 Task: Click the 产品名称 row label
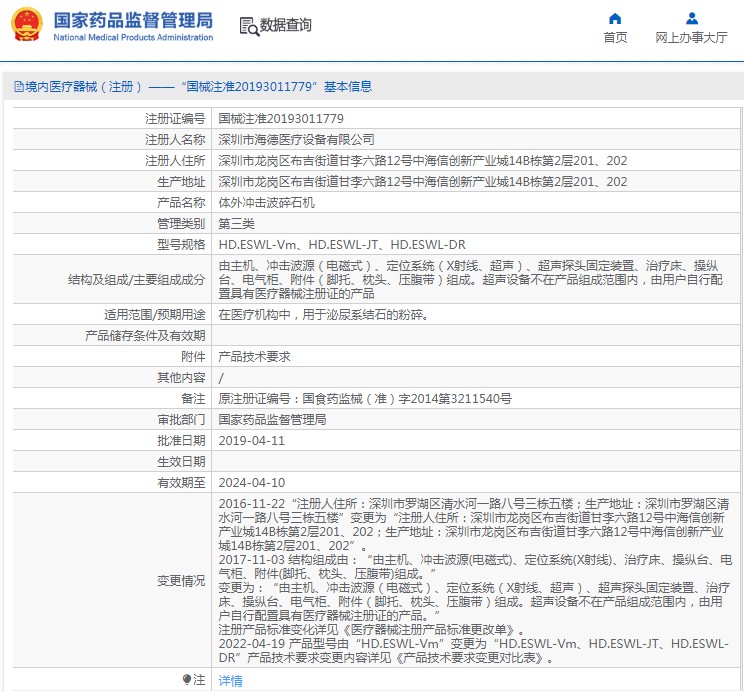tap(181, 203)
